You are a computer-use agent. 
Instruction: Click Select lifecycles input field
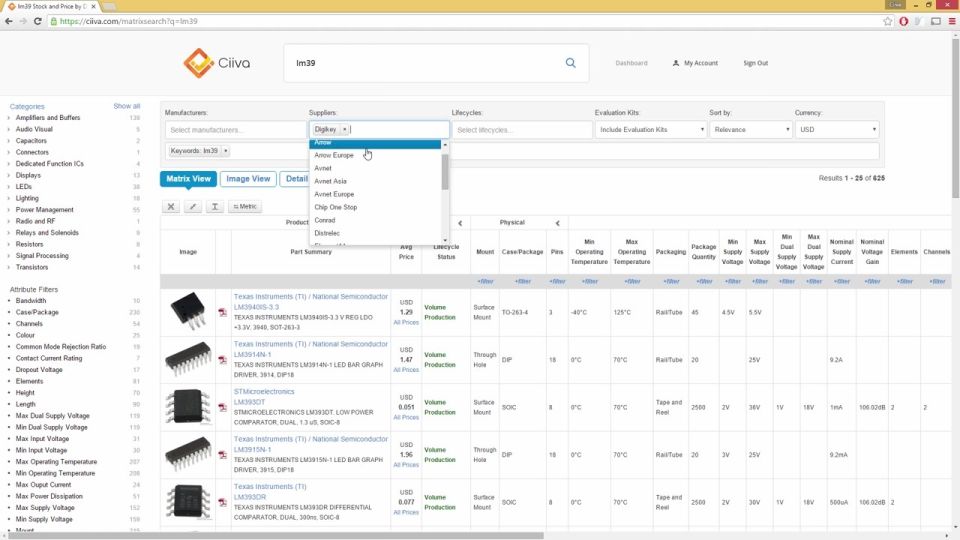coord(522,130)
